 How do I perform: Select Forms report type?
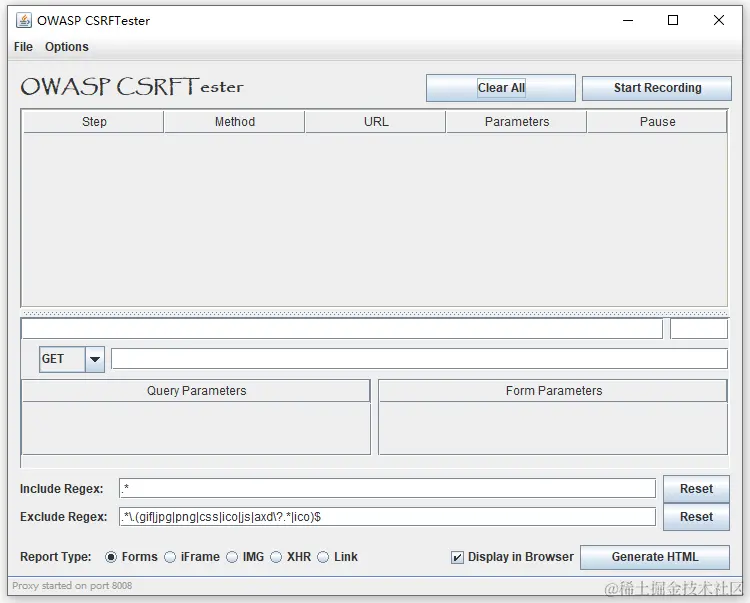tap(111, 557)
